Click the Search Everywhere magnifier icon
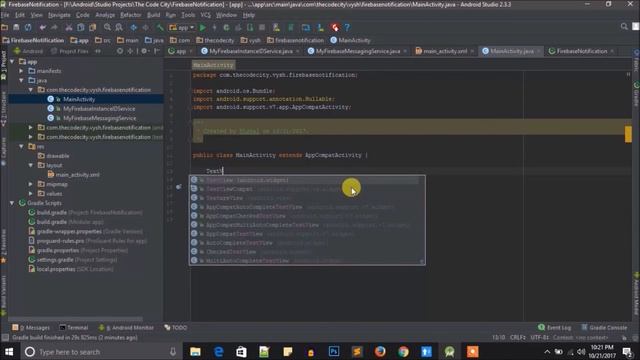The height and width of the screenshot is (360, 640). click(x=624, y=27)
